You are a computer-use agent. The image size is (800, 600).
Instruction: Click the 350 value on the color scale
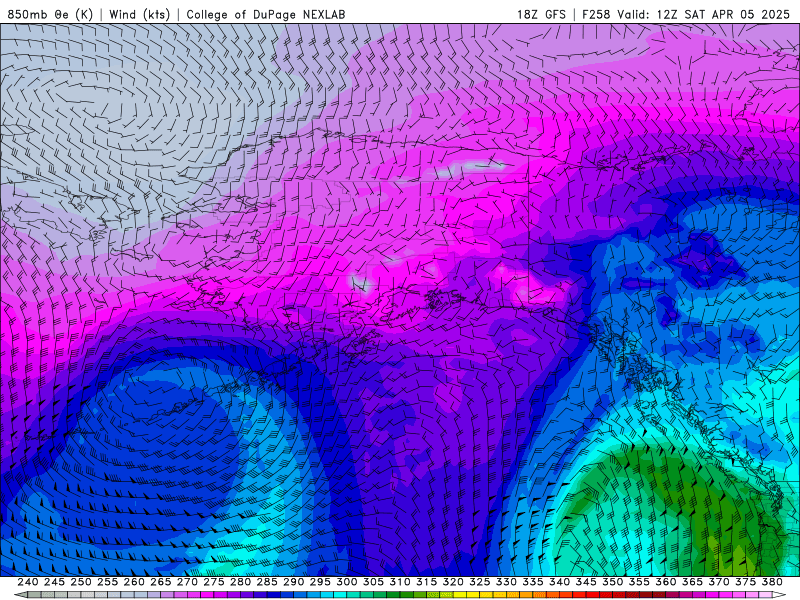click(x=612, y=582)
